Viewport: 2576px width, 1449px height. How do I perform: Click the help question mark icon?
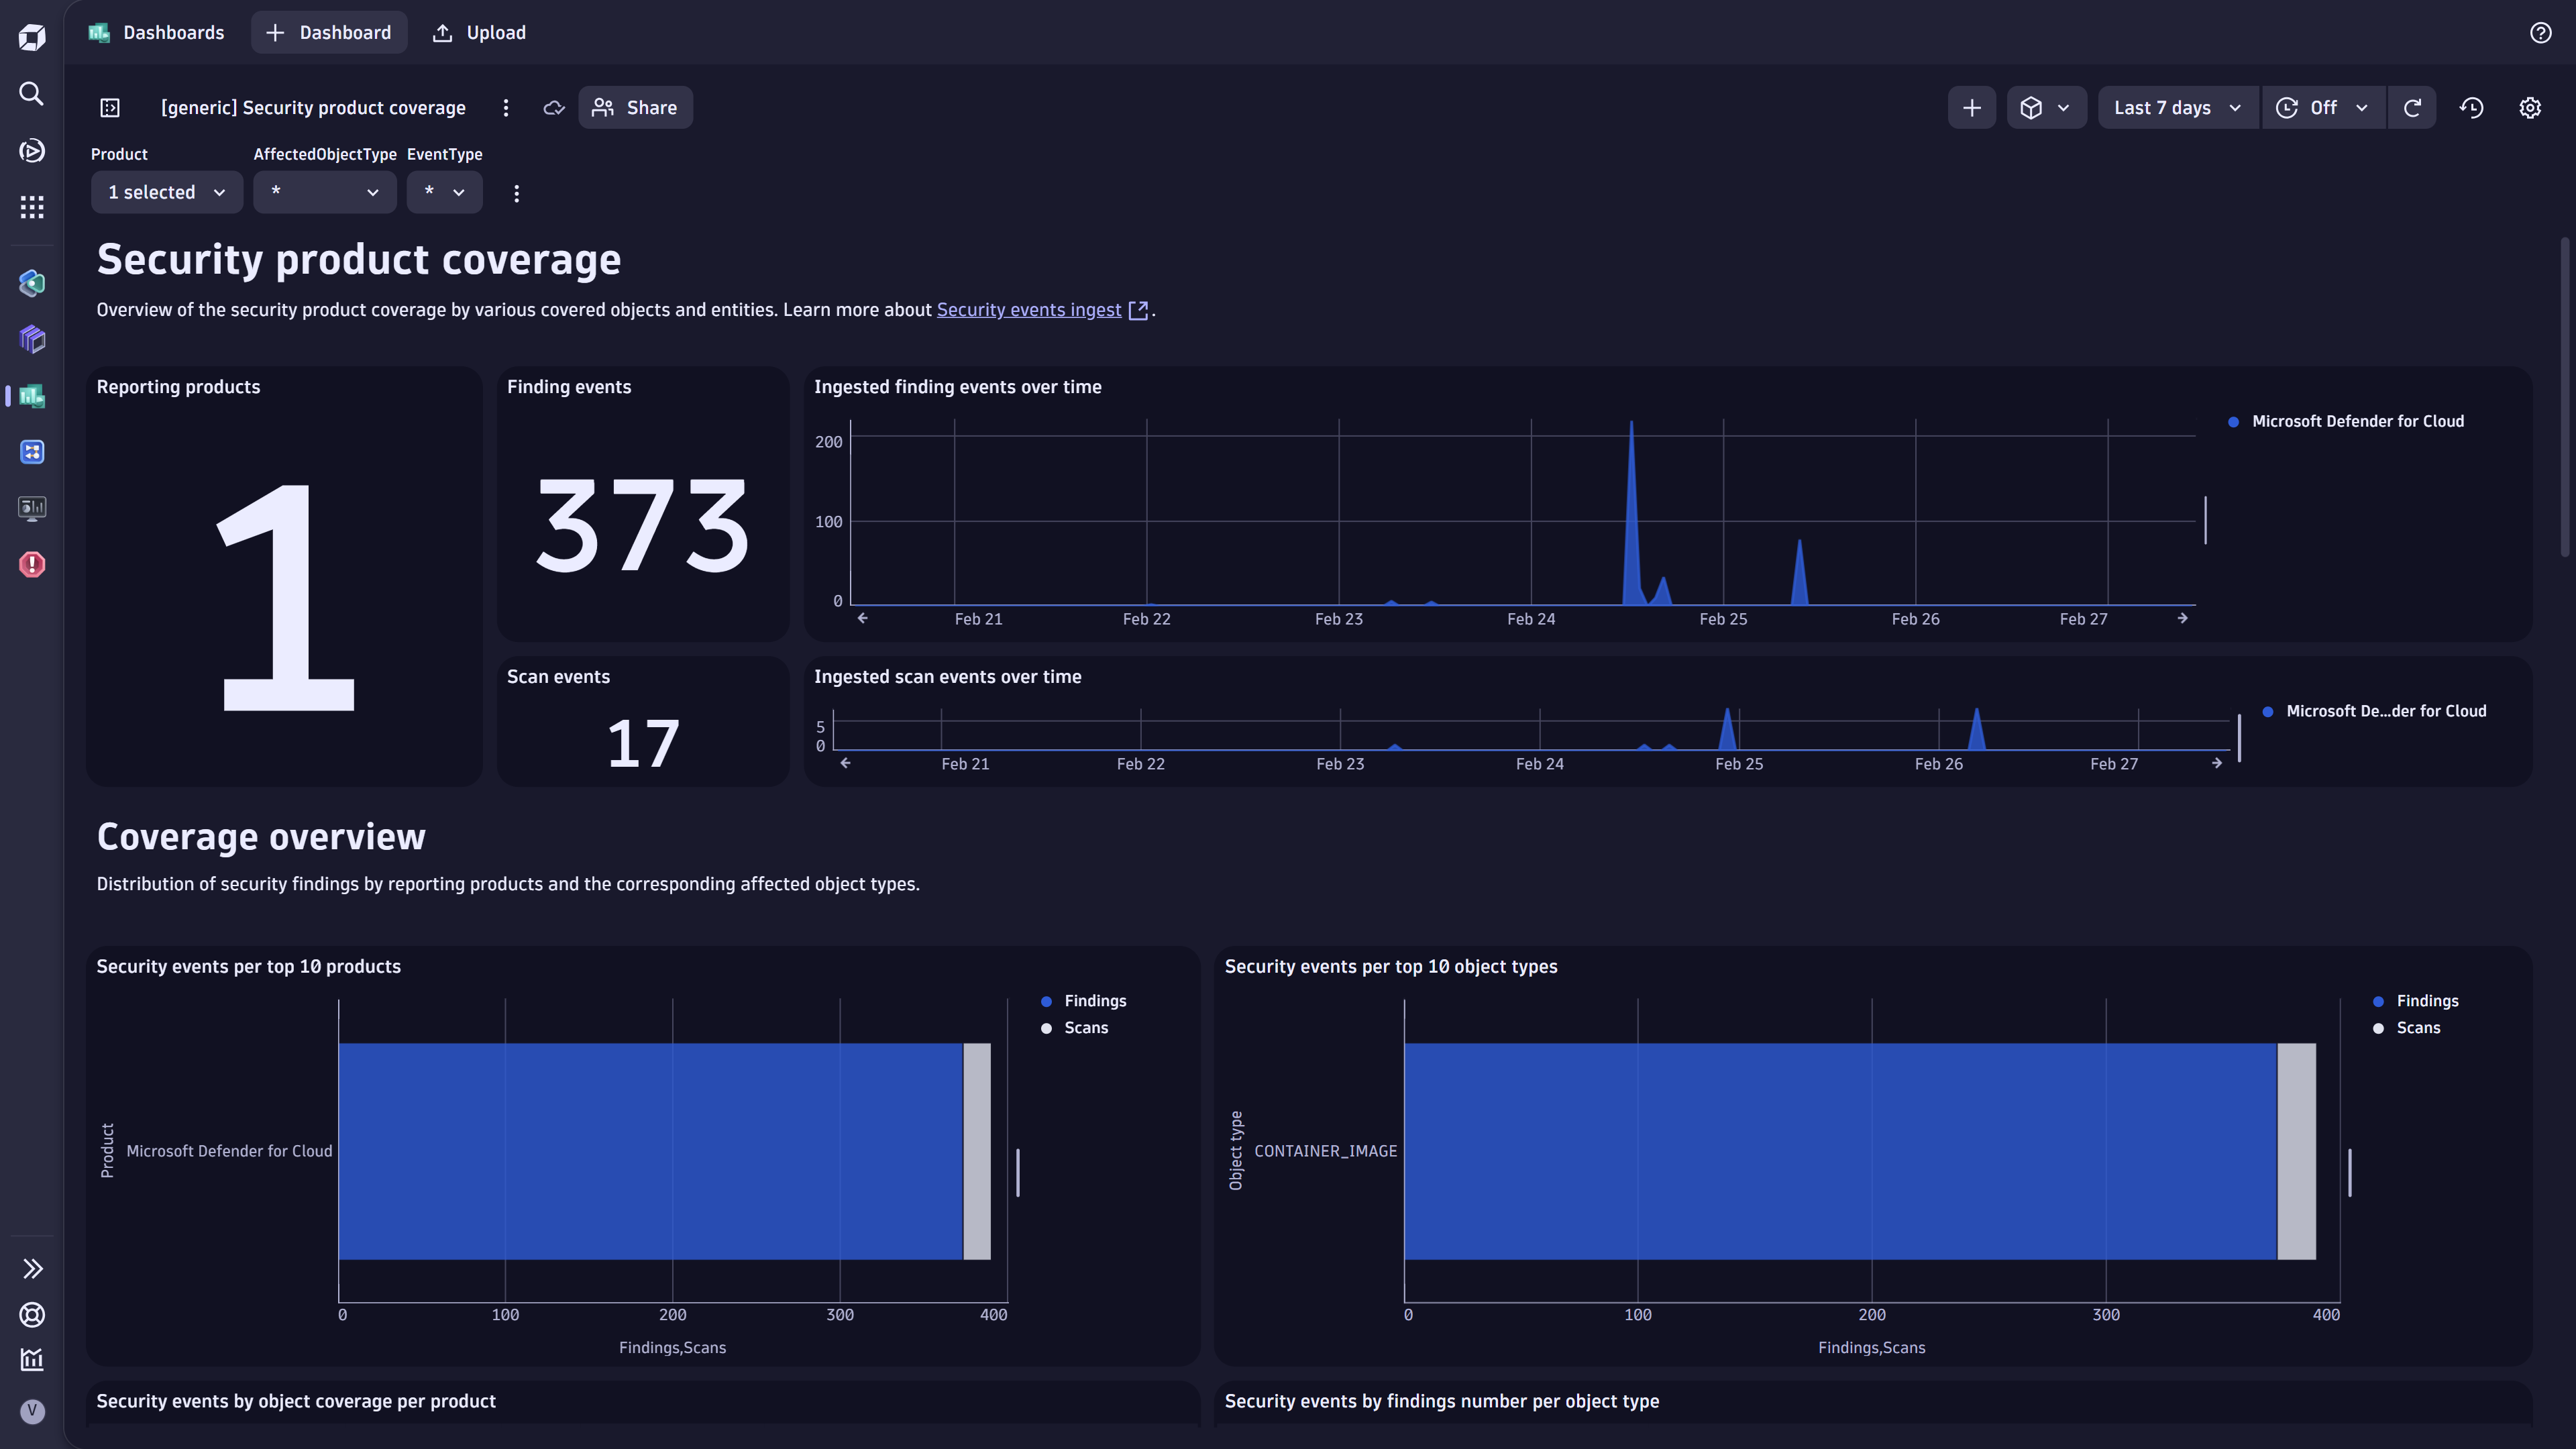point(2540,33)
